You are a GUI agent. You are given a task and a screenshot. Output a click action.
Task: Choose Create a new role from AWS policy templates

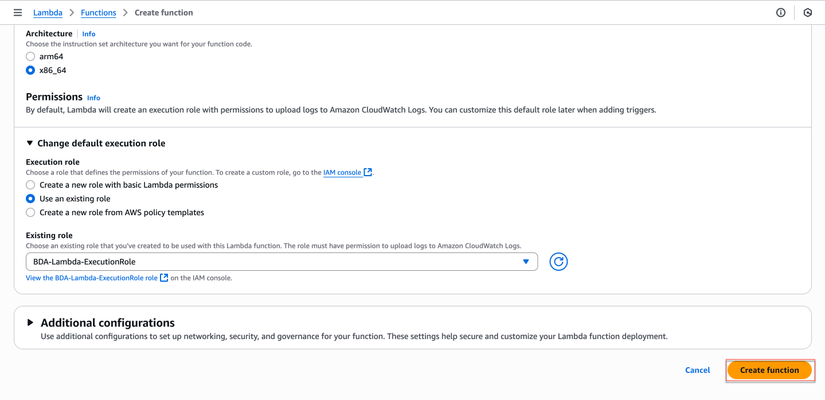point(31,213)
